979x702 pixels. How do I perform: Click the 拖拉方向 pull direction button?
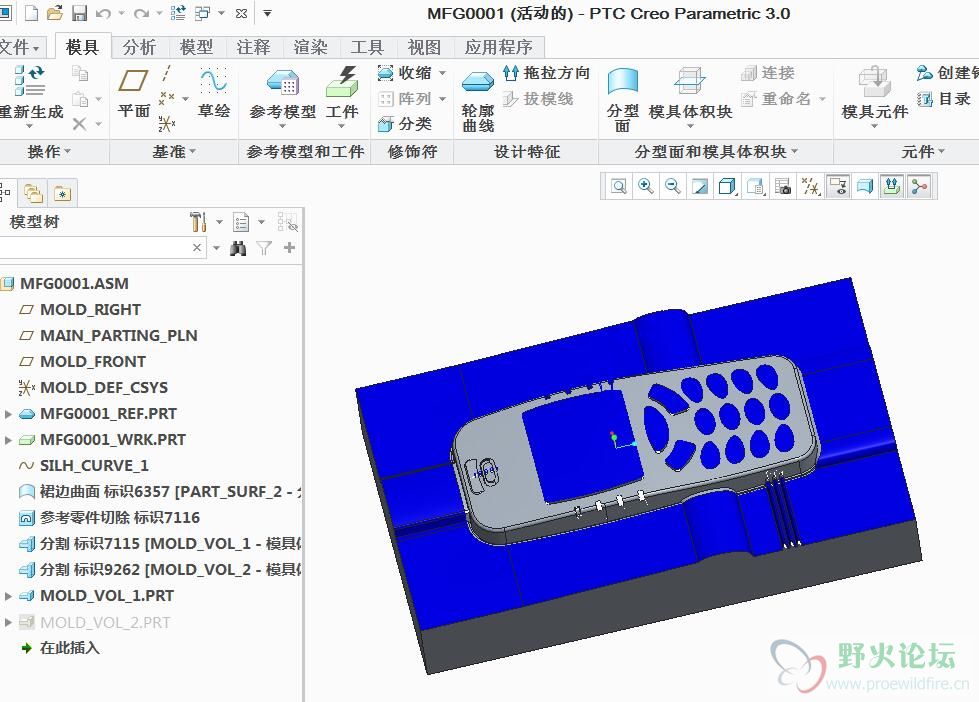coord(546,73)
